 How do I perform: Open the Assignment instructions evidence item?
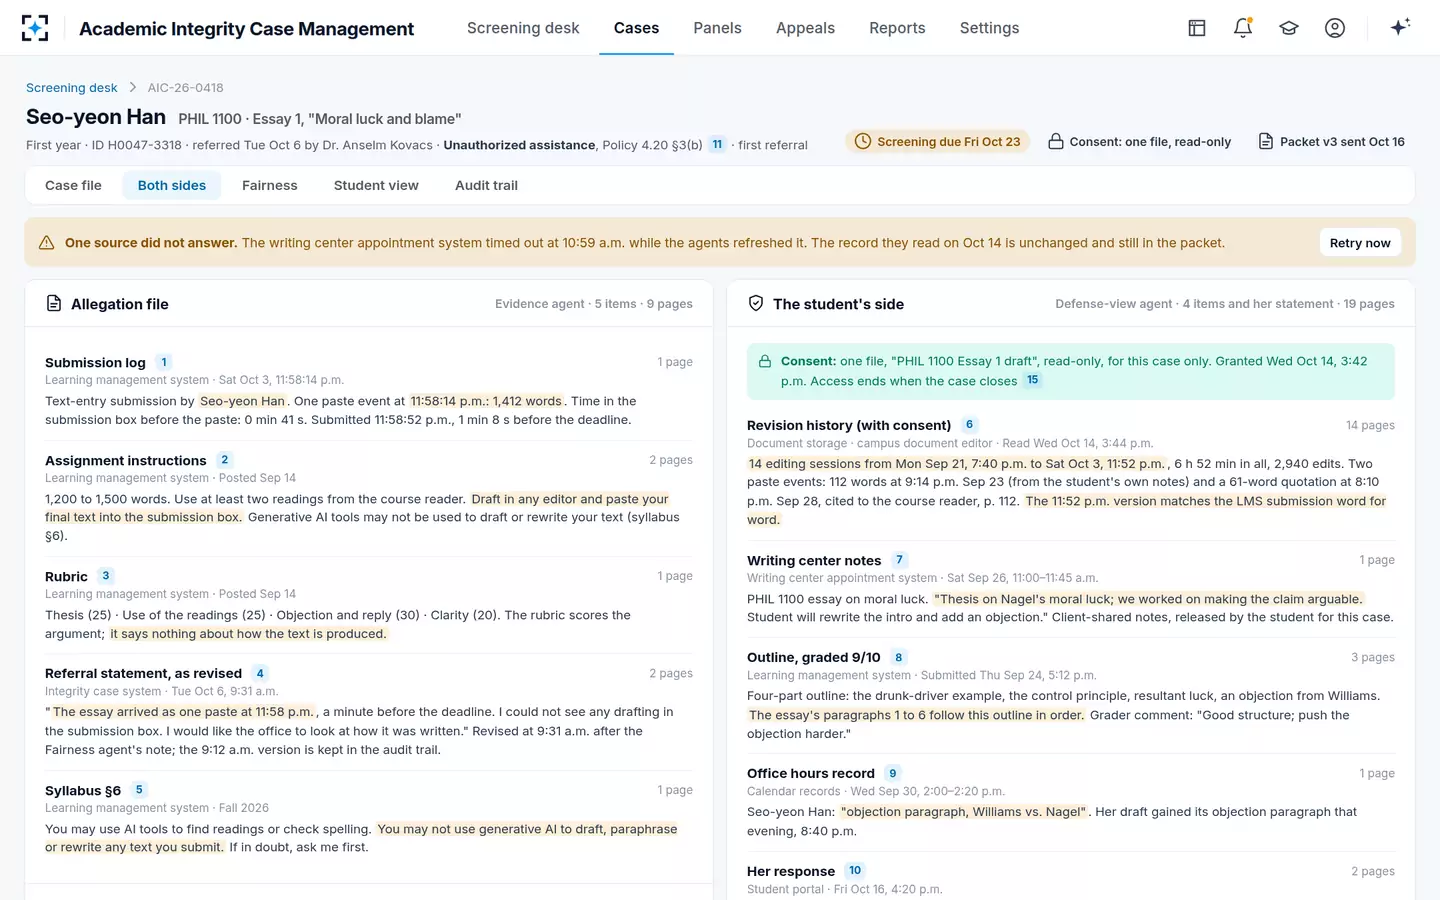click(x=126, y=460)
